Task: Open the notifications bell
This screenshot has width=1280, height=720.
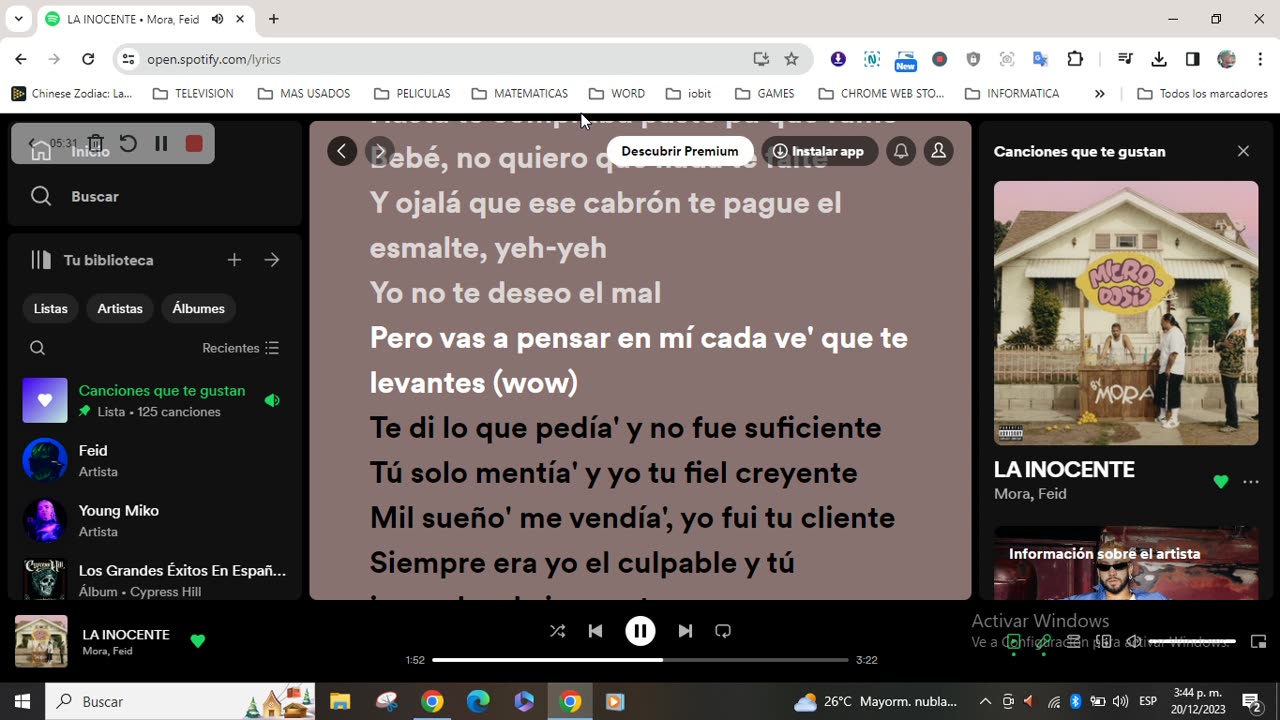Action: click(901, 151)
